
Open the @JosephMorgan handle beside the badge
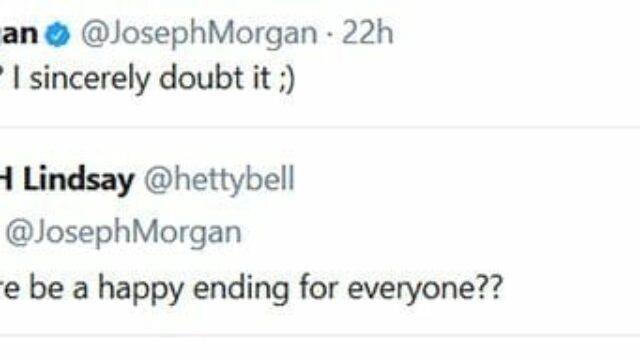click(199, 34)
